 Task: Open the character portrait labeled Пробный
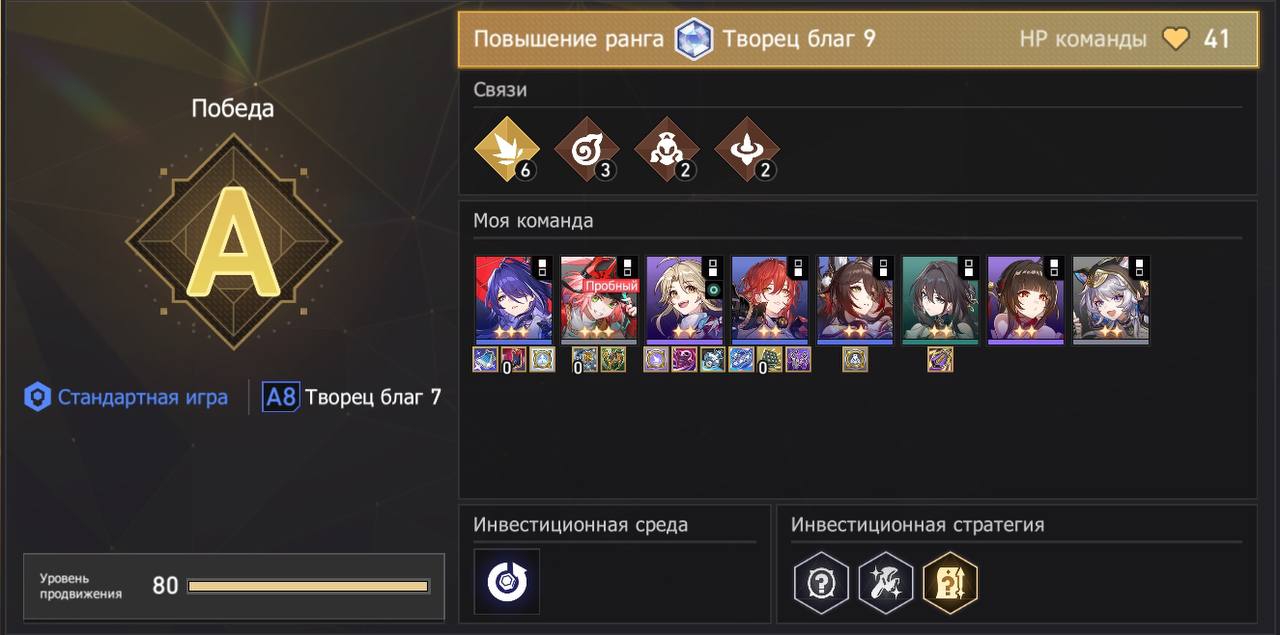(x=599, y=300)
